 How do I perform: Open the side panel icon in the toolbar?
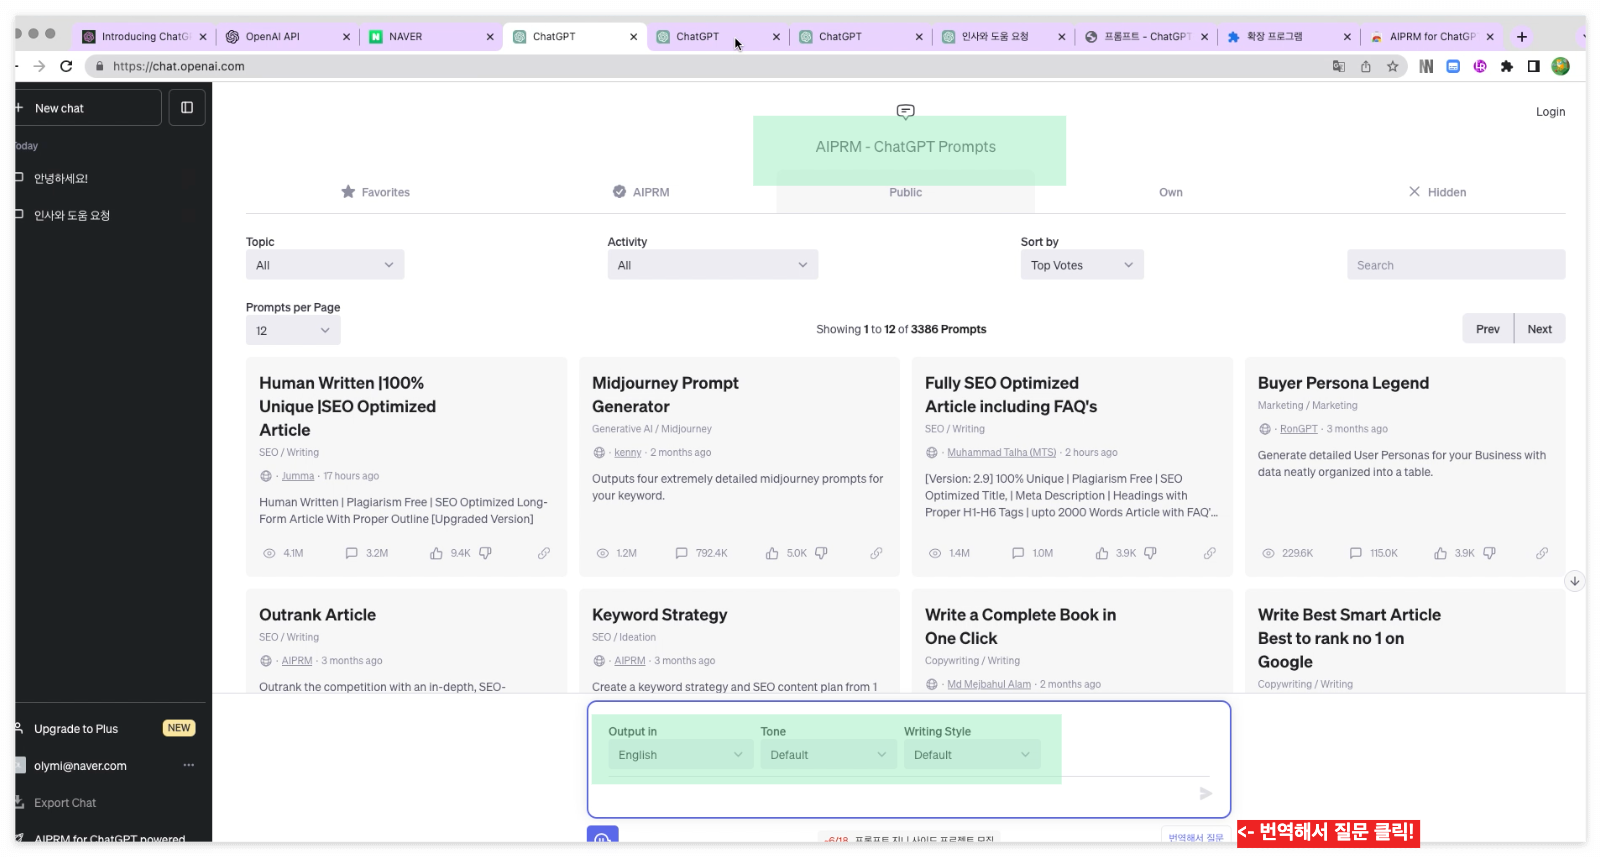[x=1533, y=66]
